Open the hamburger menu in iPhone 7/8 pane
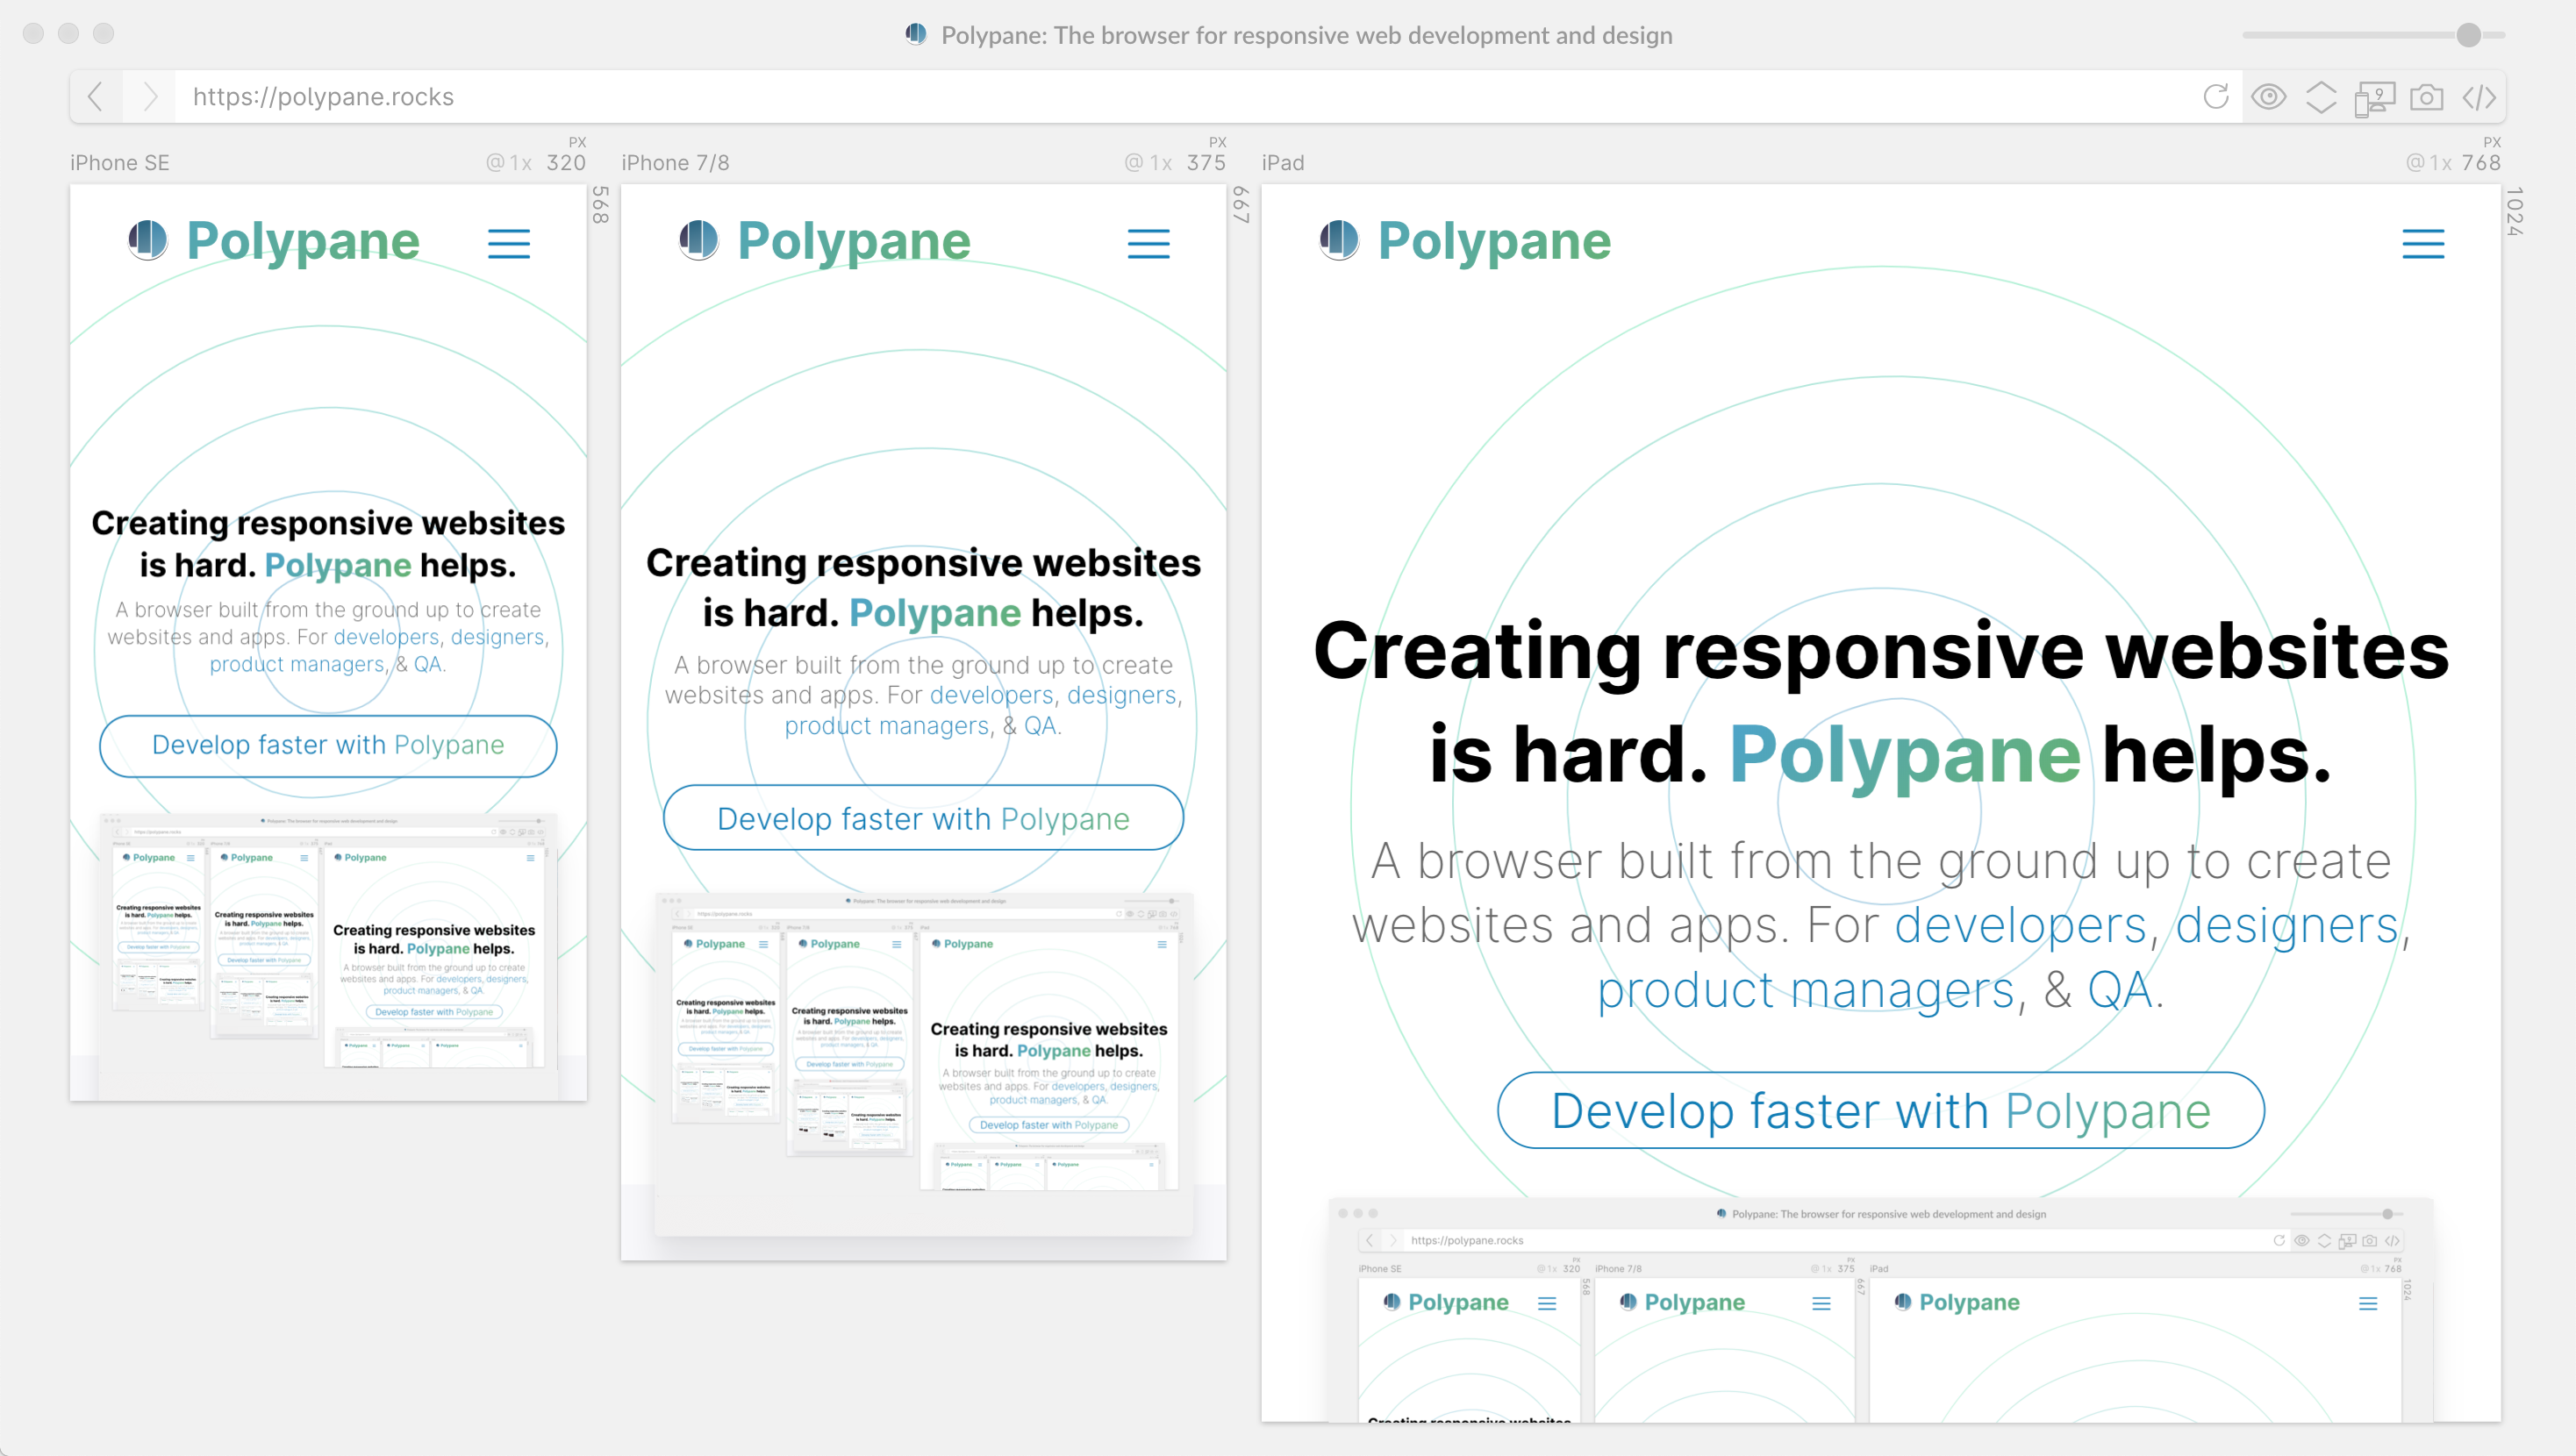This screenshot has height=1456, width=2576. tap(1148, 243)
